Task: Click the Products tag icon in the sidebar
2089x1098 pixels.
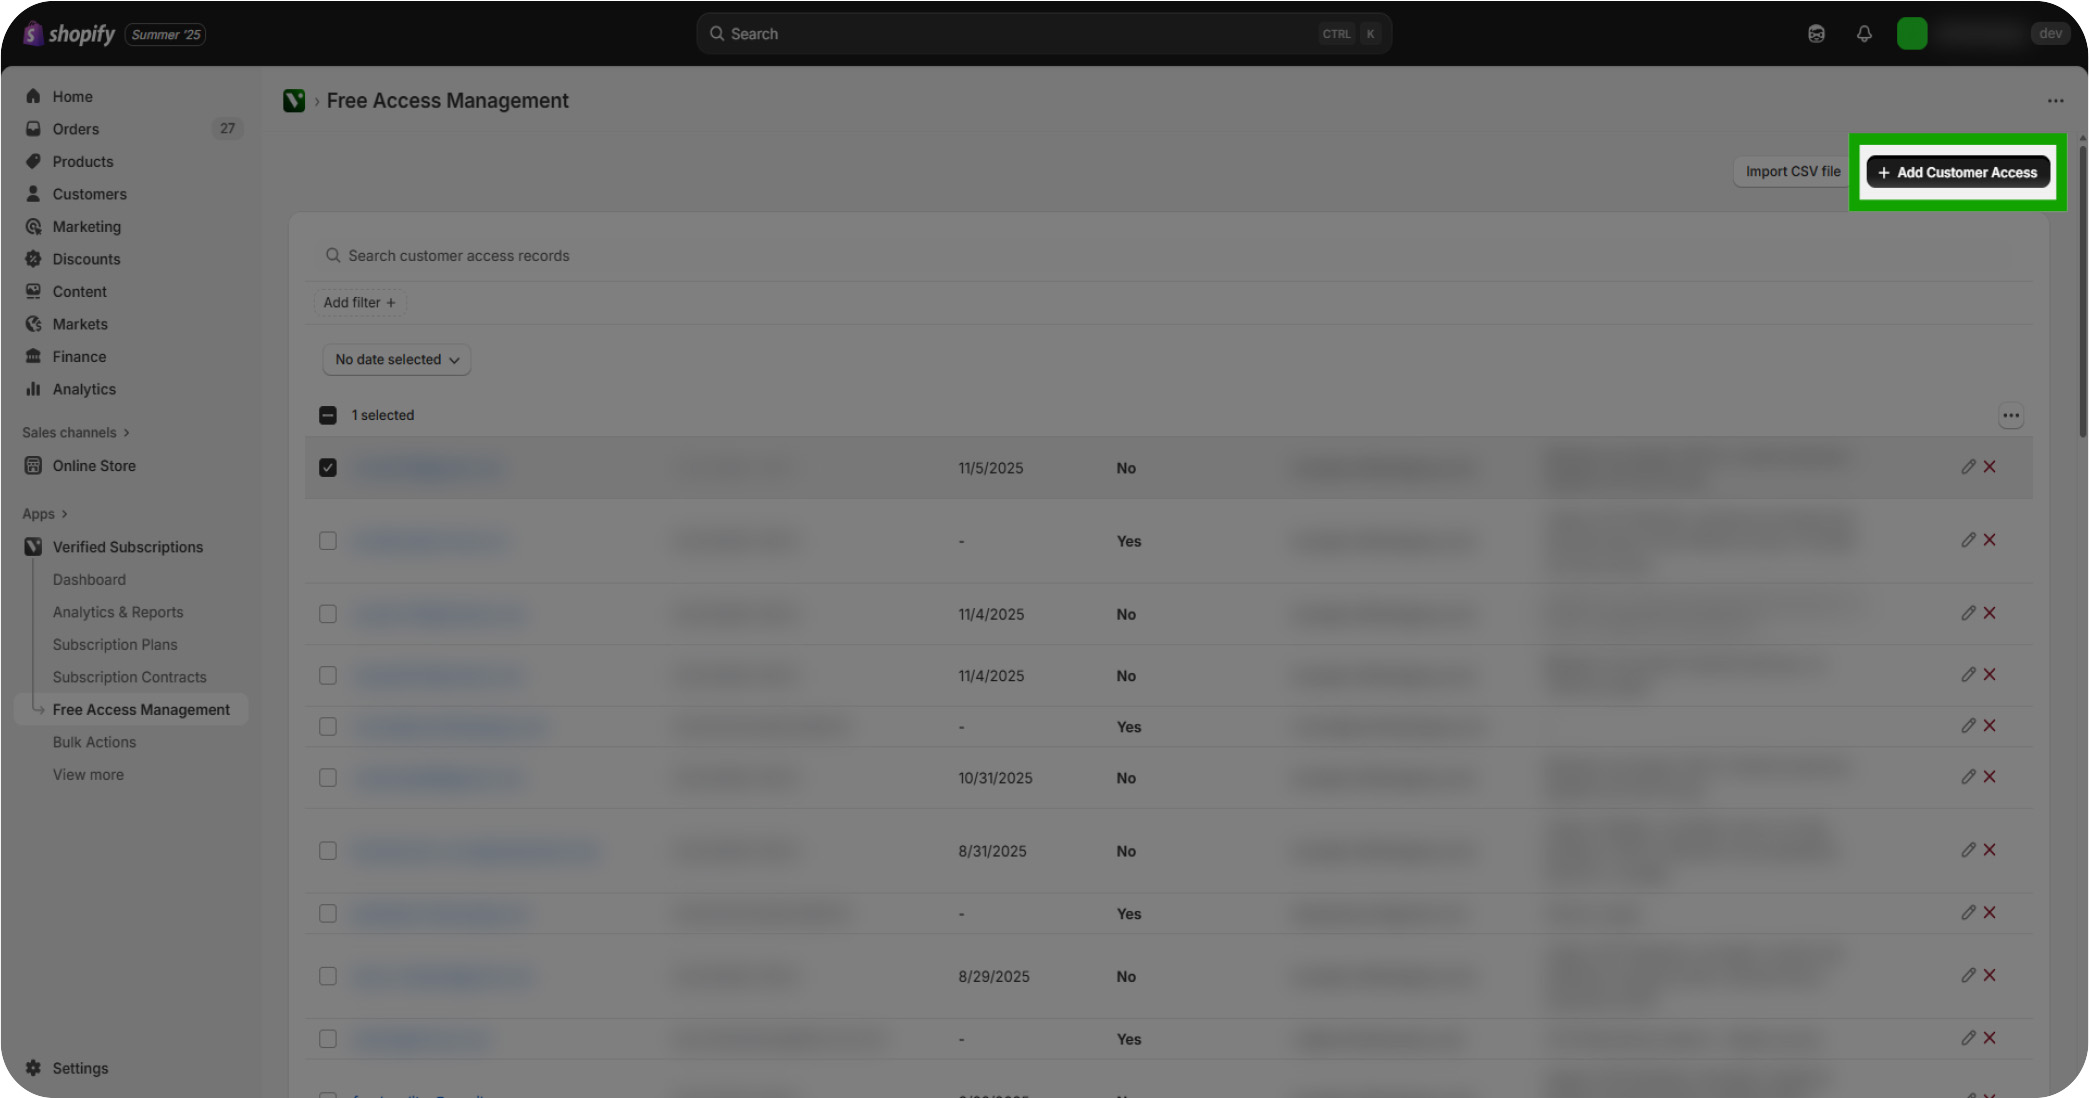Action: click(x=33, y=161)
